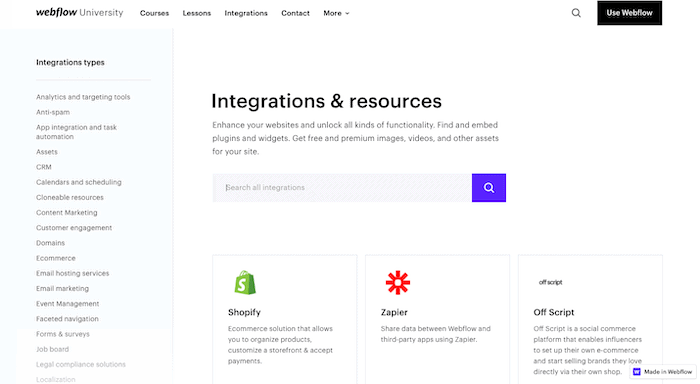
Task: Click Off Script's social commerce description
Action: [588, 350]
